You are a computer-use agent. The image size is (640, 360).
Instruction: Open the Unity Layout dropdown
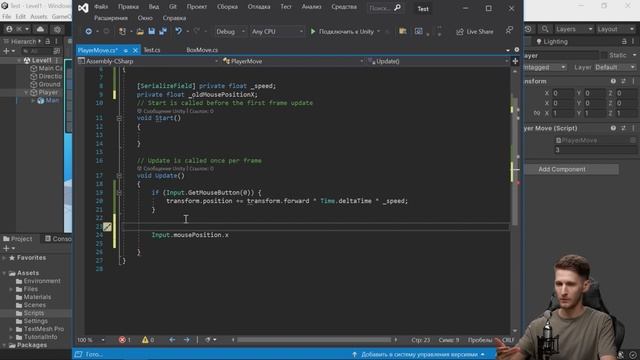(x=616, y=29)
